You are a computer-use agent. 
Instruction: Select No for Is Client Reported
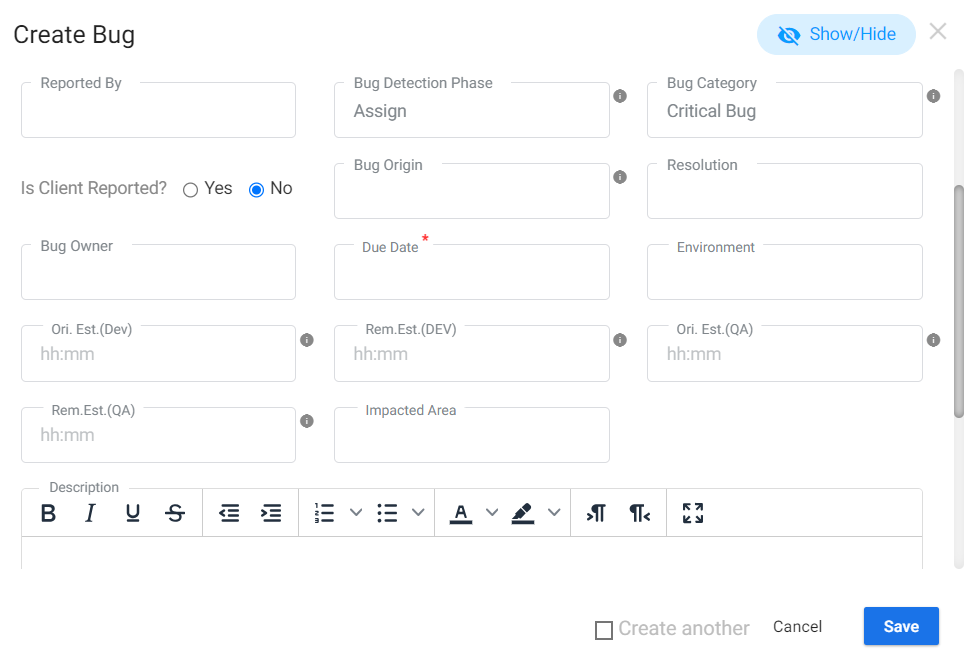pyautogui.click(x=256, y=190)
